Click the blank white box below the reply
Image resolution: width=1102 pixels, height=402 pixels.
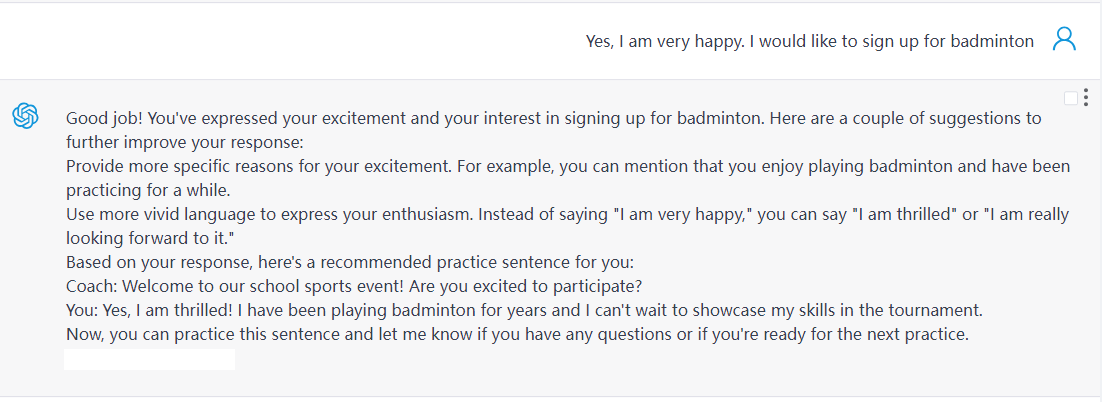[149, 359]
